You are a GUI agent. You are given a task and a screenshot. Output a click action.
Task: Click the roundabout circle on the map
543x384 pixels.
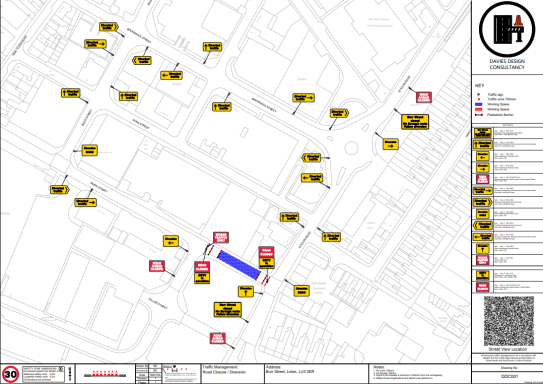pos(351,148)
